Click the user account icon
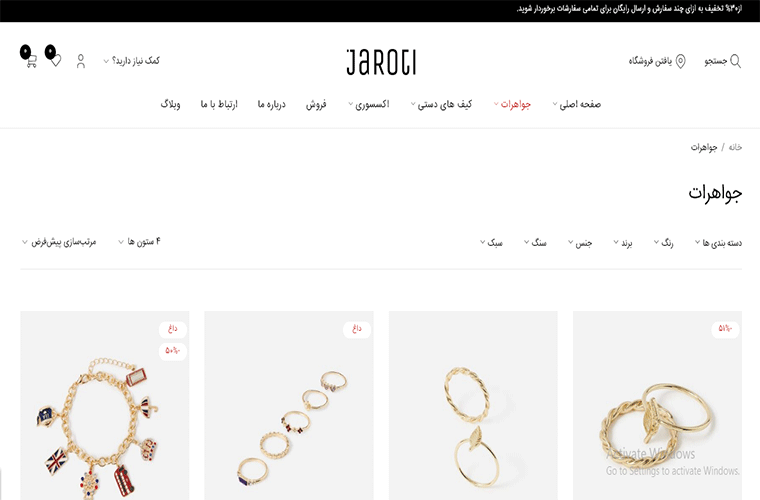This screenshot has width=760, height=500. point(81,61)
